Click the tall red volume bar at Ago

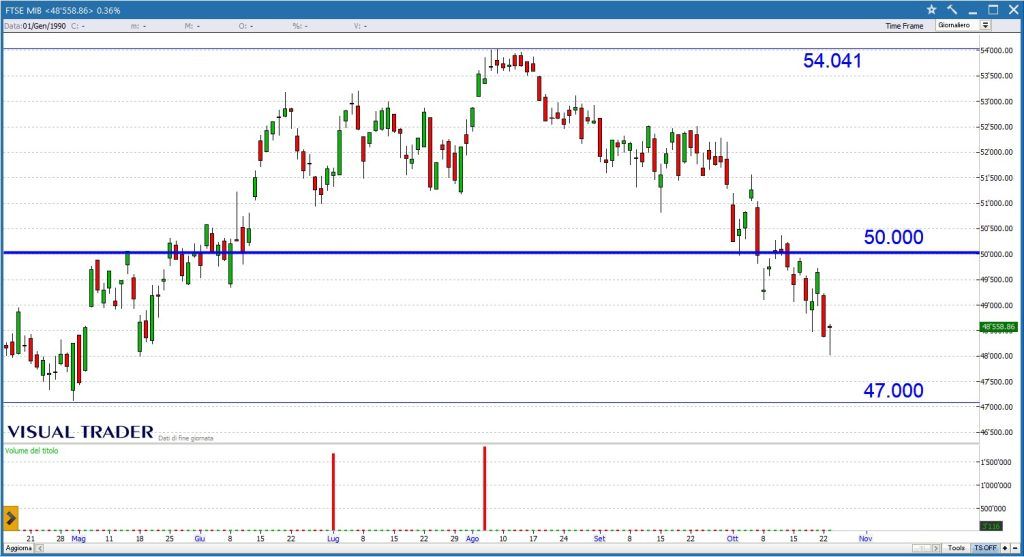[x=485, y=488]
